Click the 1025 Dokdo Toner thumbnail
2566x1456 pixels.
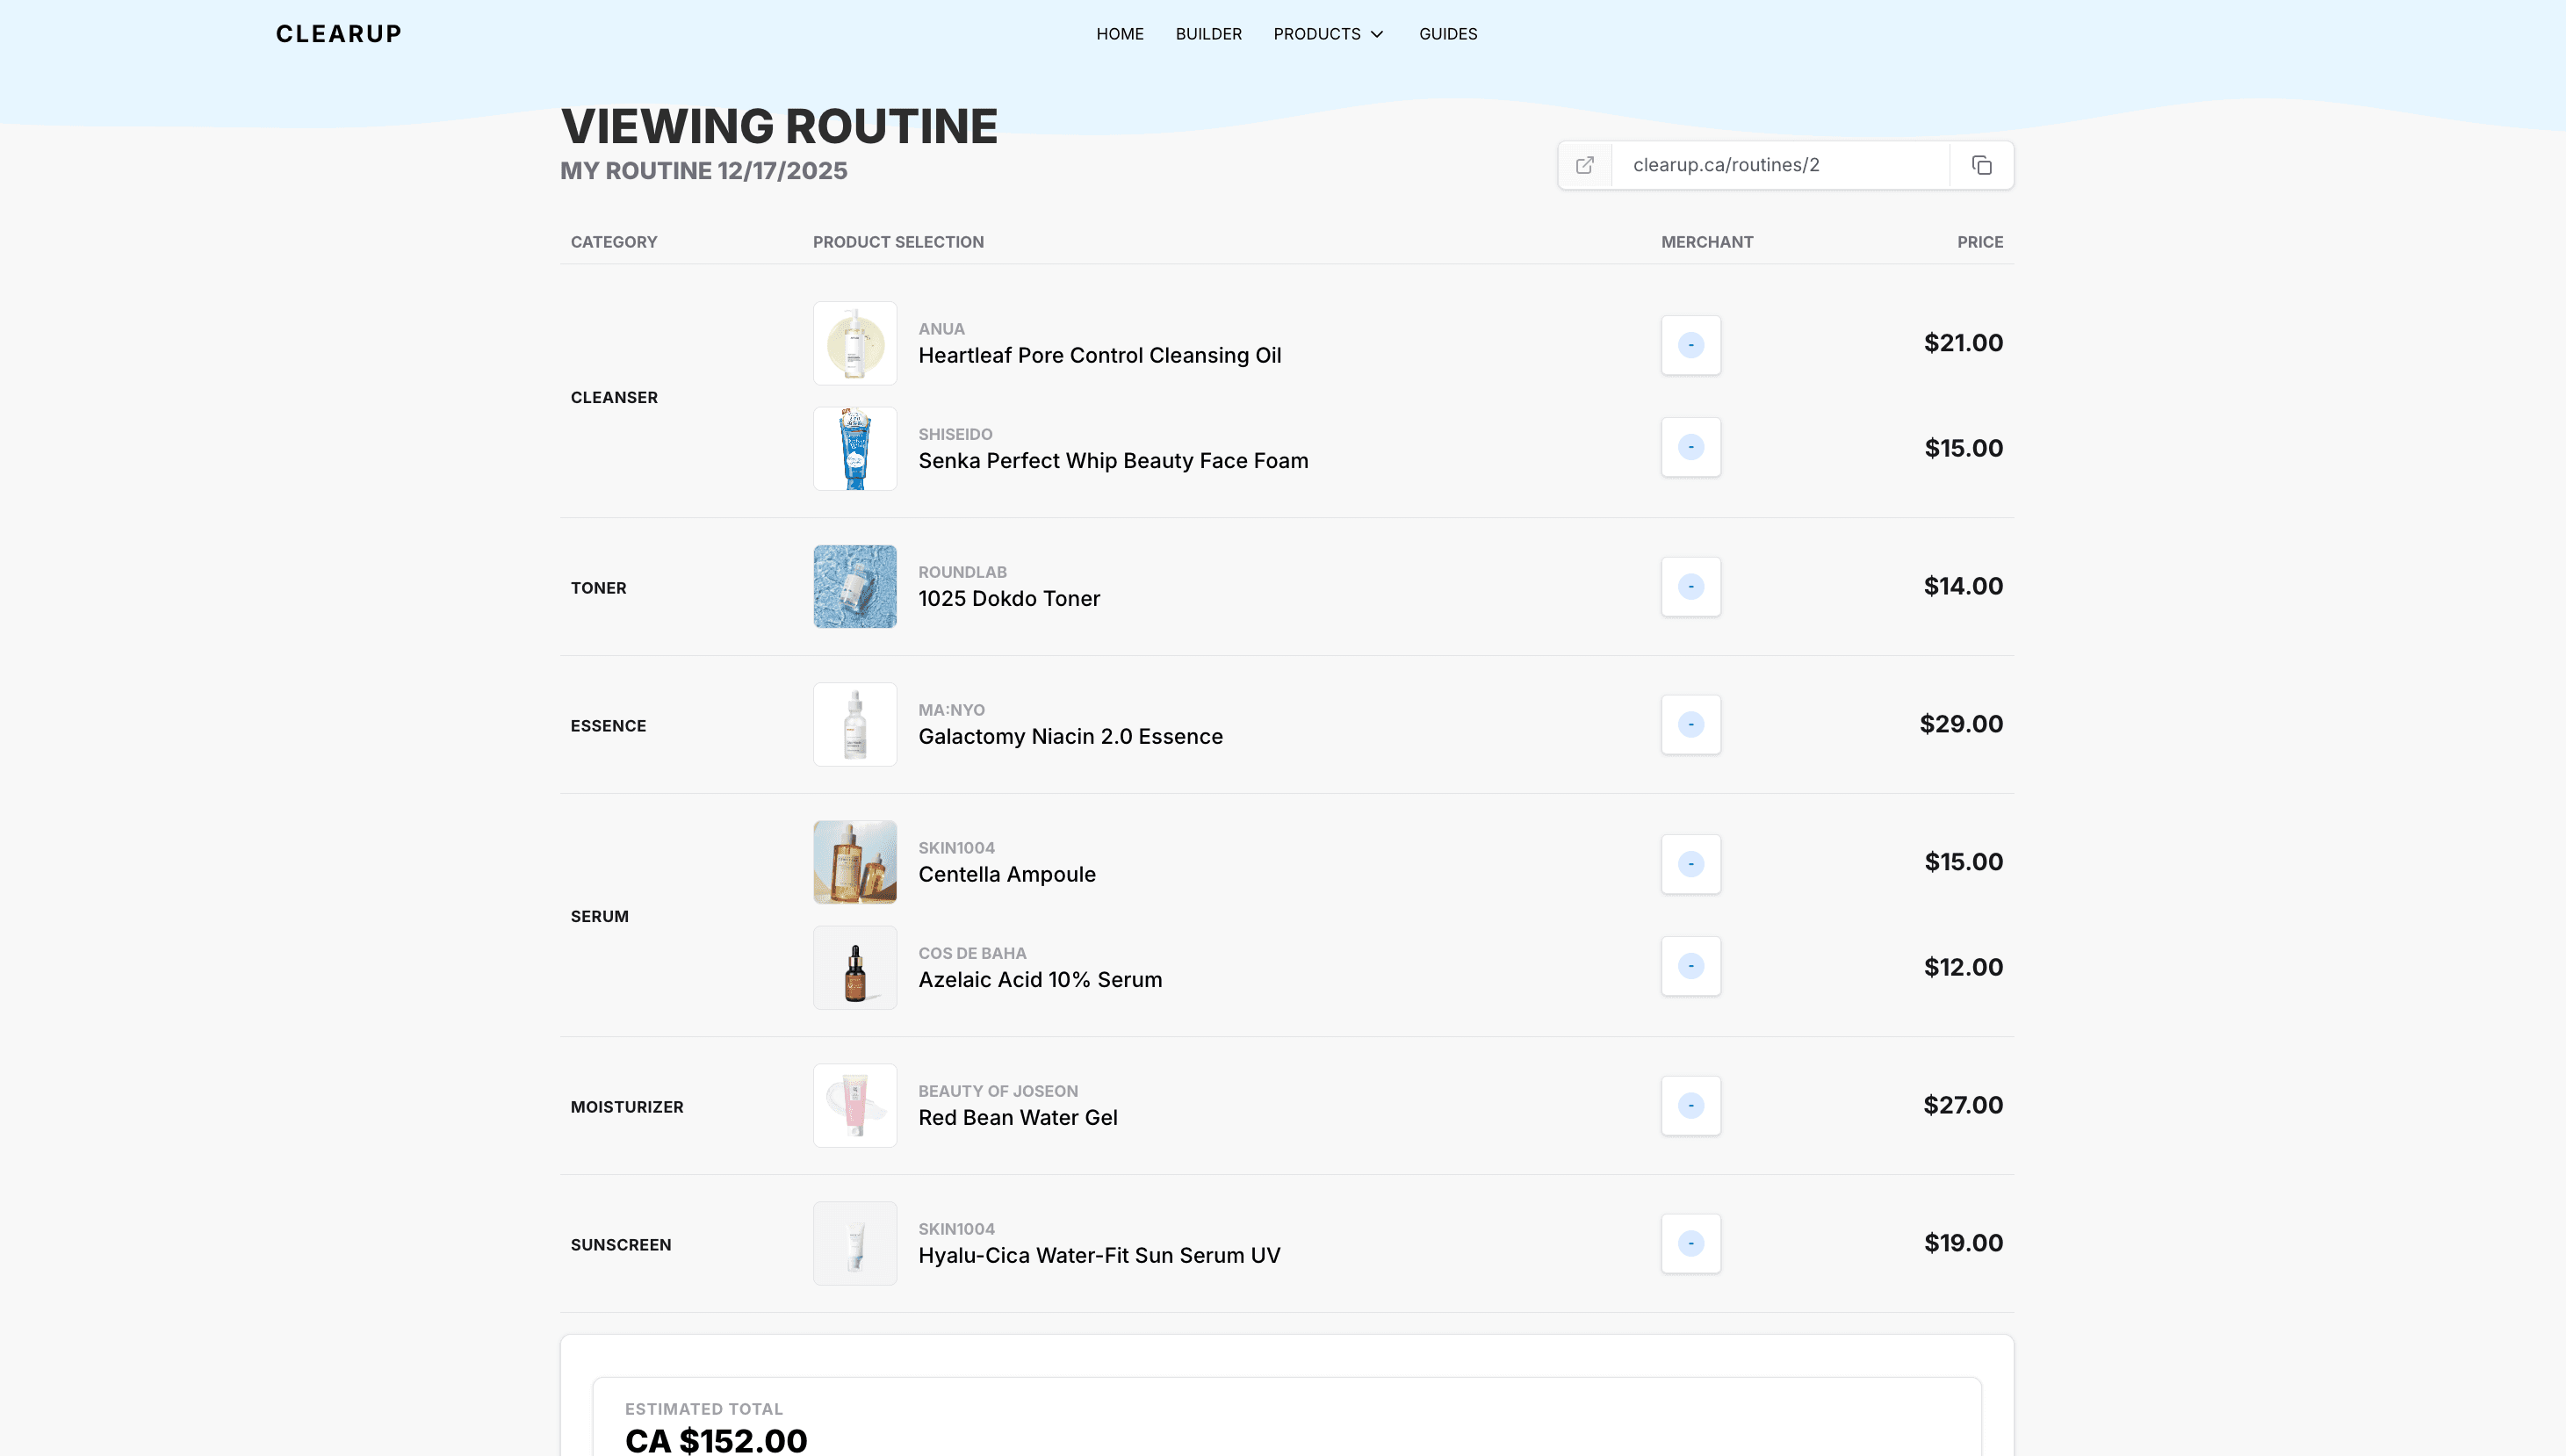tap(854, 586)
